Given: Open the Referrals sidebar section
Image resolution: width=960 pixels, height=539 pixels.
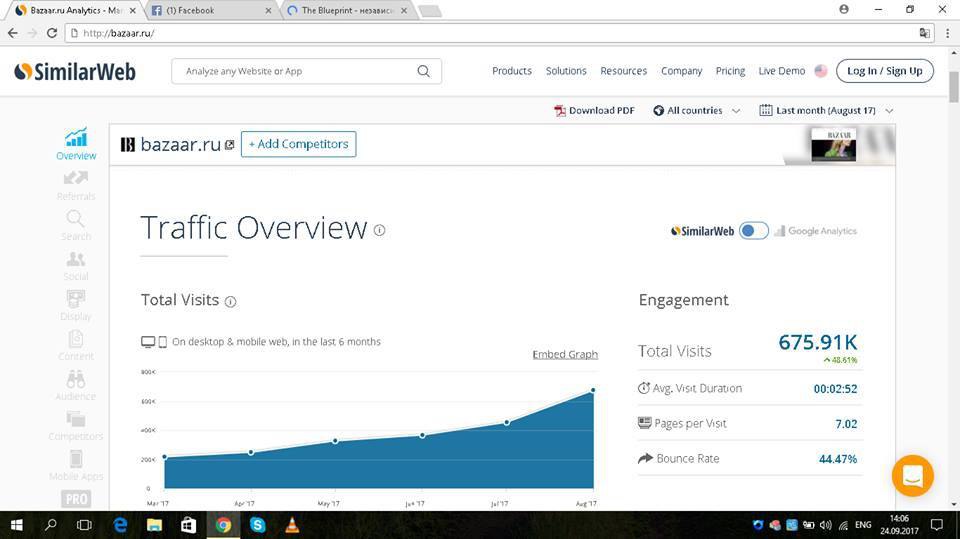Looking at the screenshot, I should tap(76, 186).
